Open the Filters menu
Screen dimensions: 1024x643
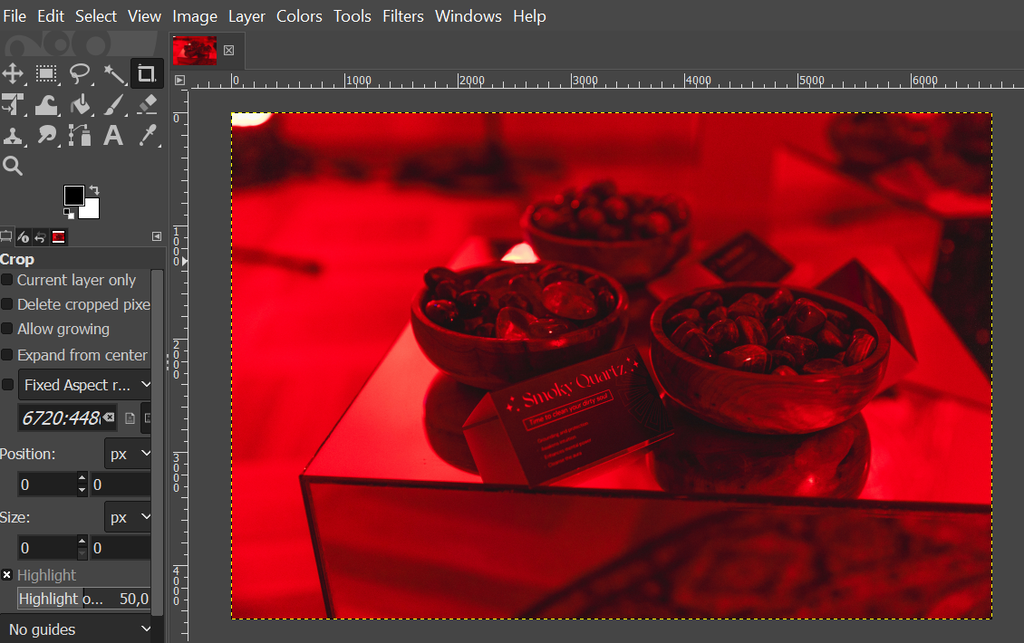(403, 16)
